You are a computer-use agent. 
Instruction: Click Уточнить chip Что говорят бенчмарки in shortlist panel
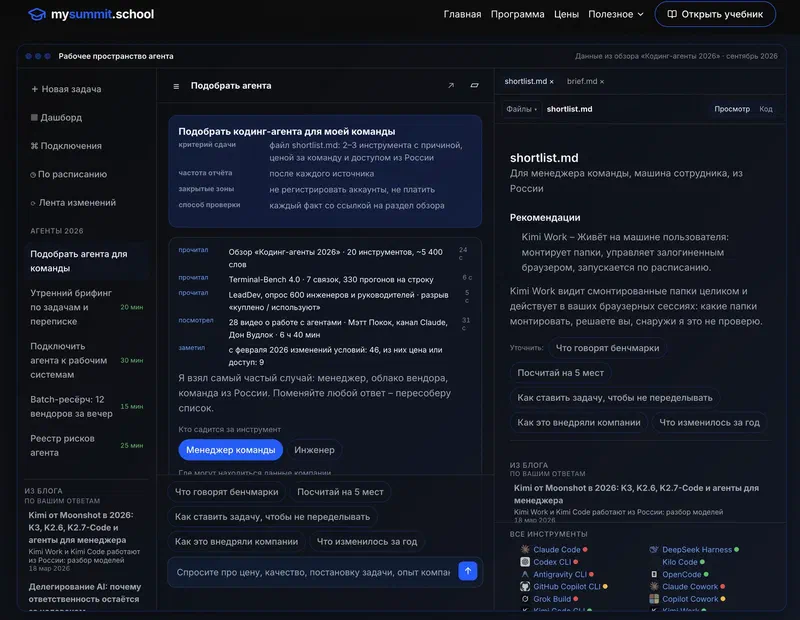click(x=607, y=348)
